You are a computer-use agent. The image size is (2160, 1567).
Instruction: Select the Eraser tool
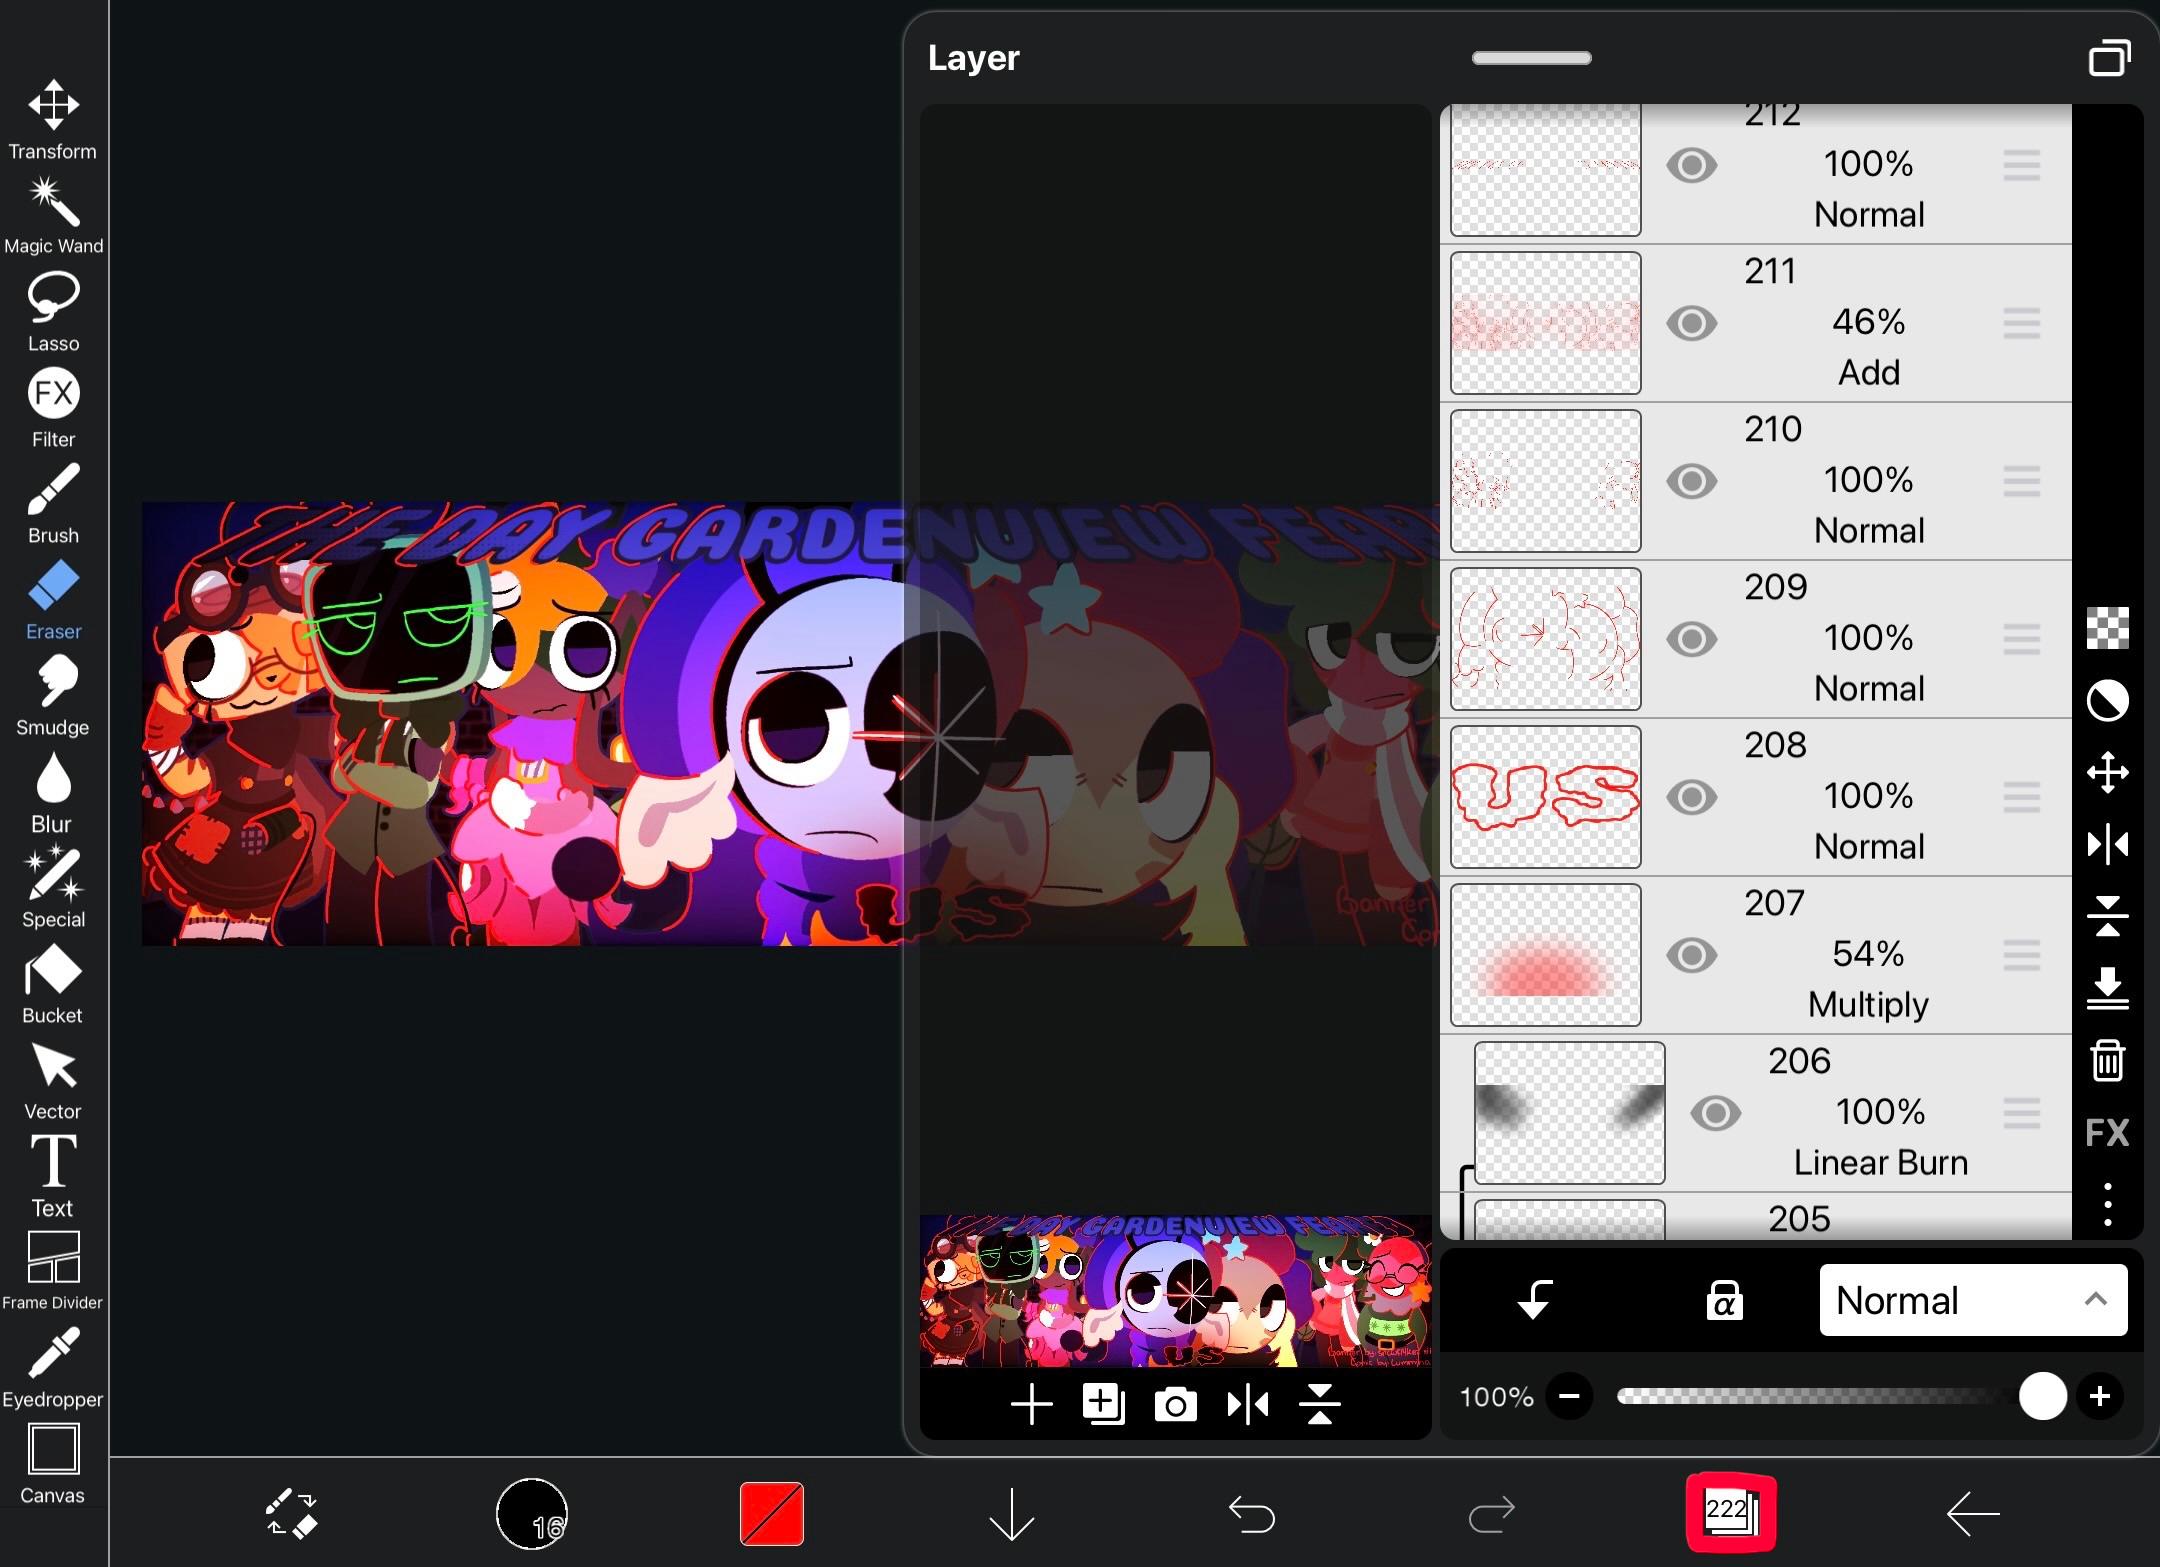pos(53,600)
